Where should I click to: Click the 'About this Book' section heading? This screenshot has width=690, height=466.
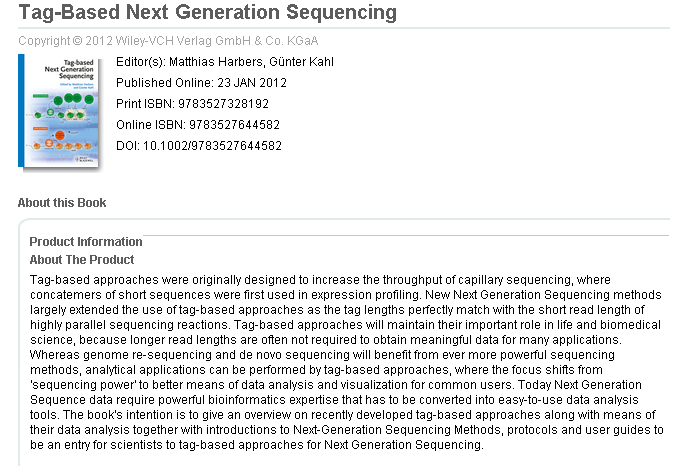62,203
